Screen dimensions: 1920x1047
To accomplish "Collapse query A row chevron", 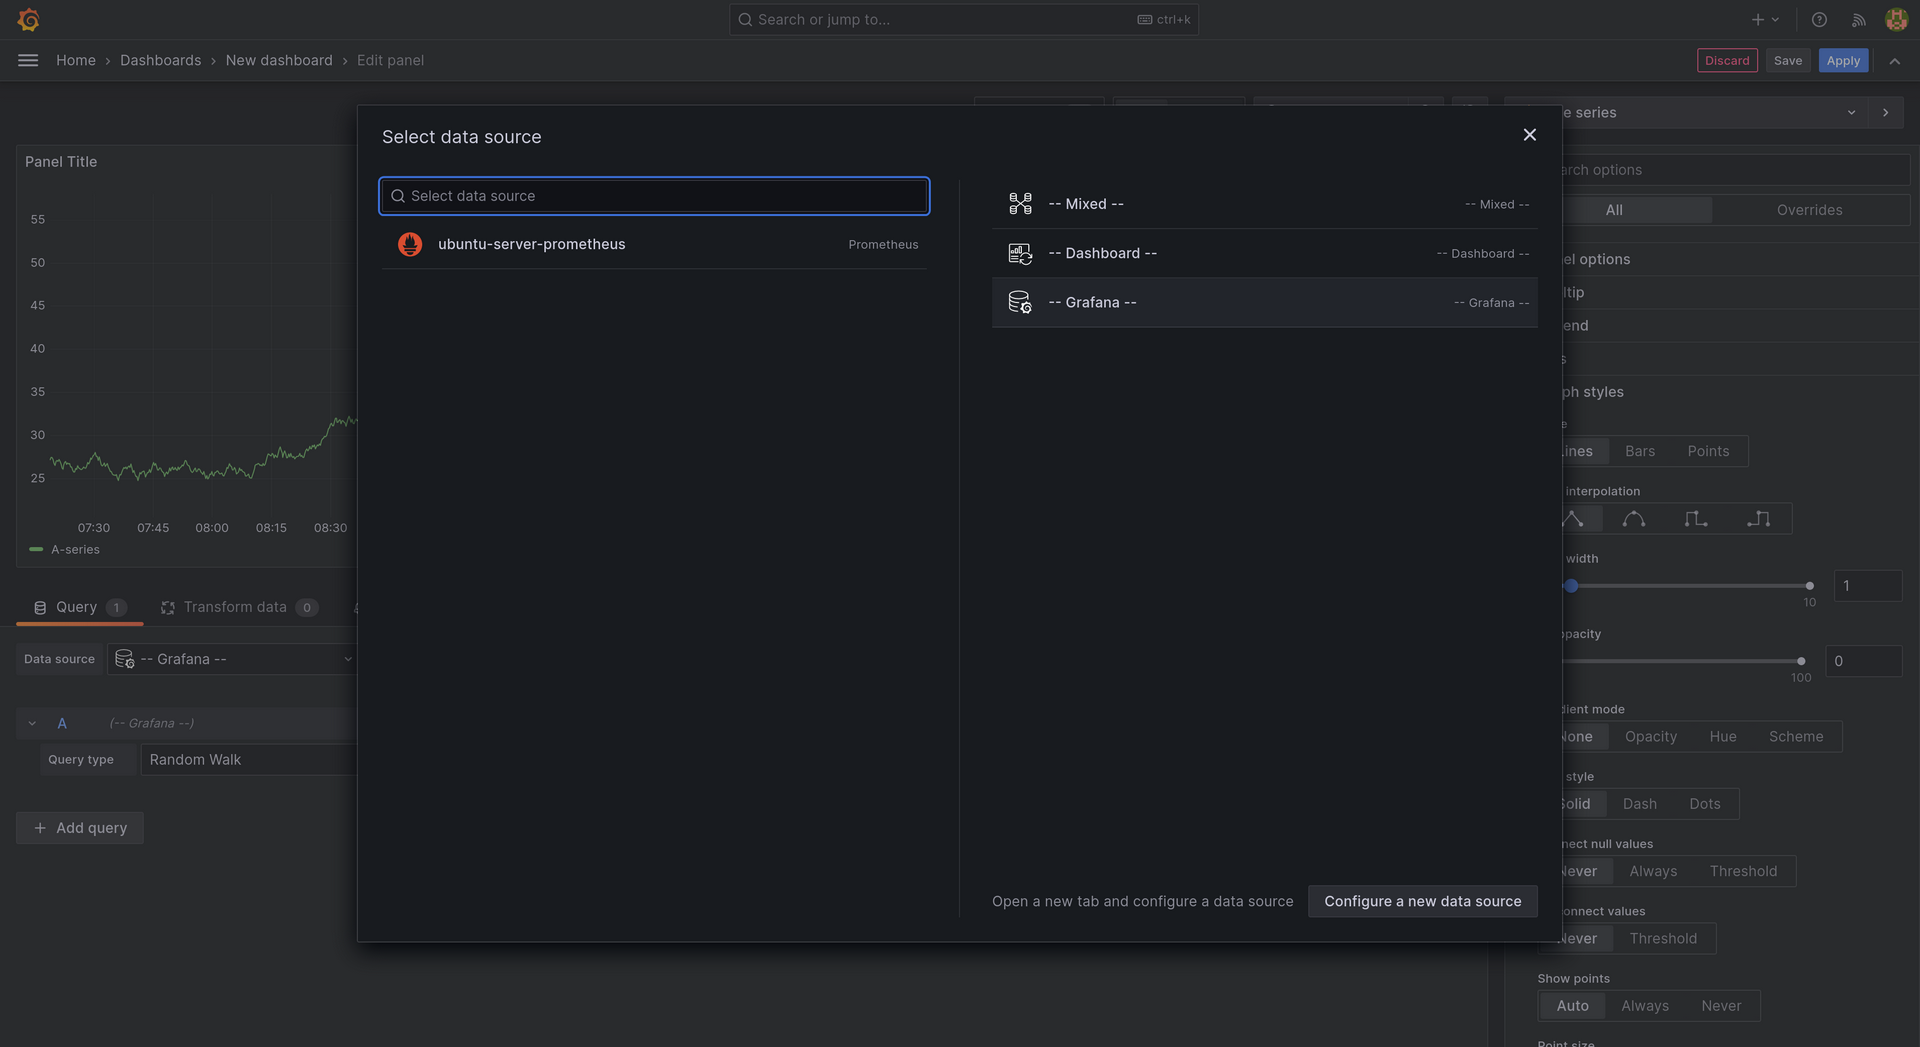I will pyautogui.click(x=32, y=723).
